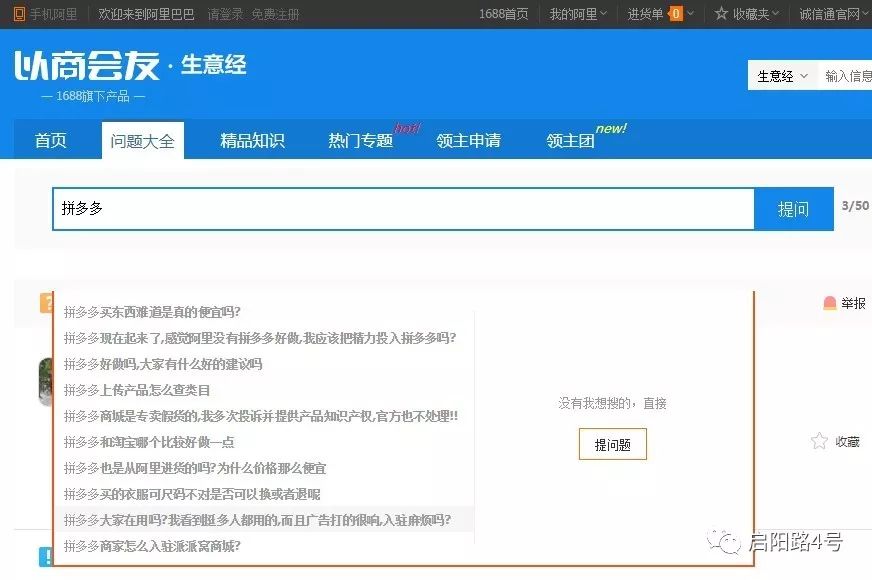The height and width of the screenshot is (580, 872).
Task: Click the 免费注册 link
Action: (x=275, y=14)
